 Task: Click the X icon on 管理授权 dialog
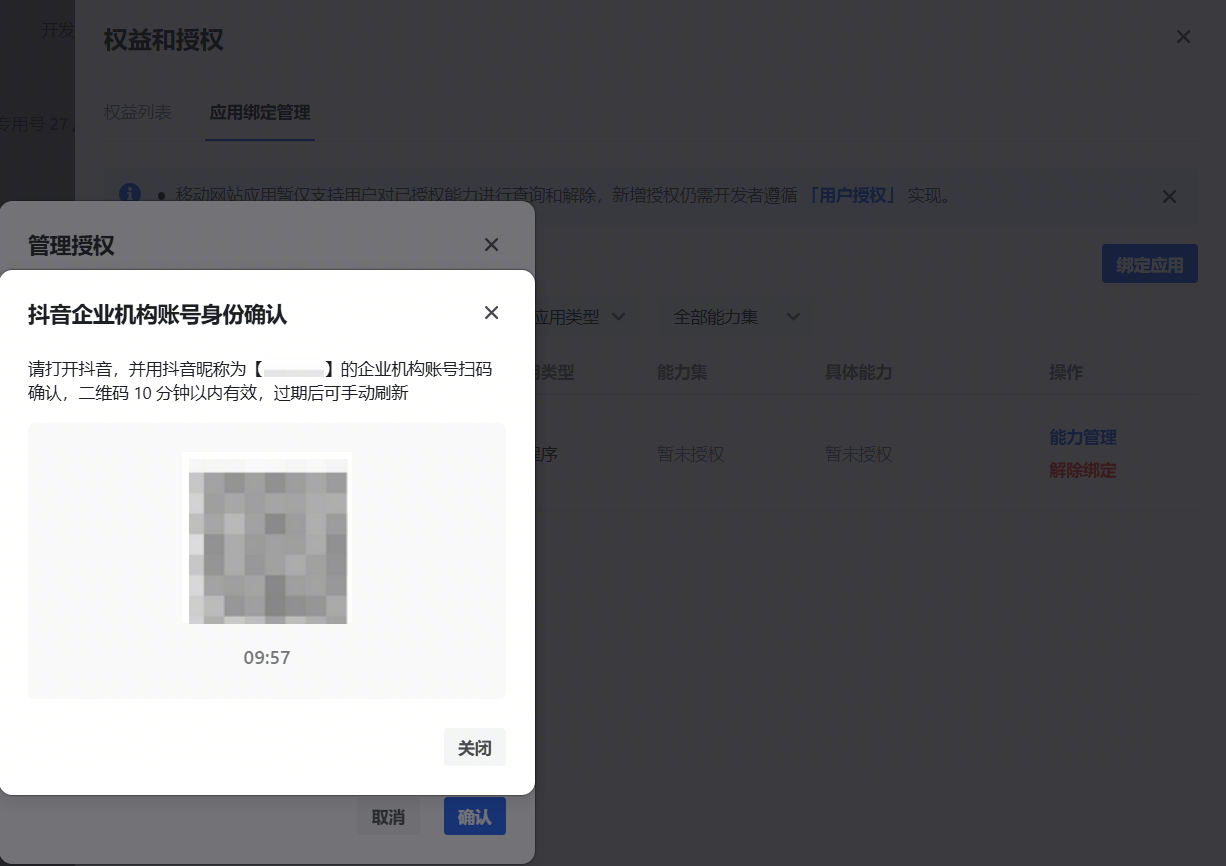(x=491, y=245)
